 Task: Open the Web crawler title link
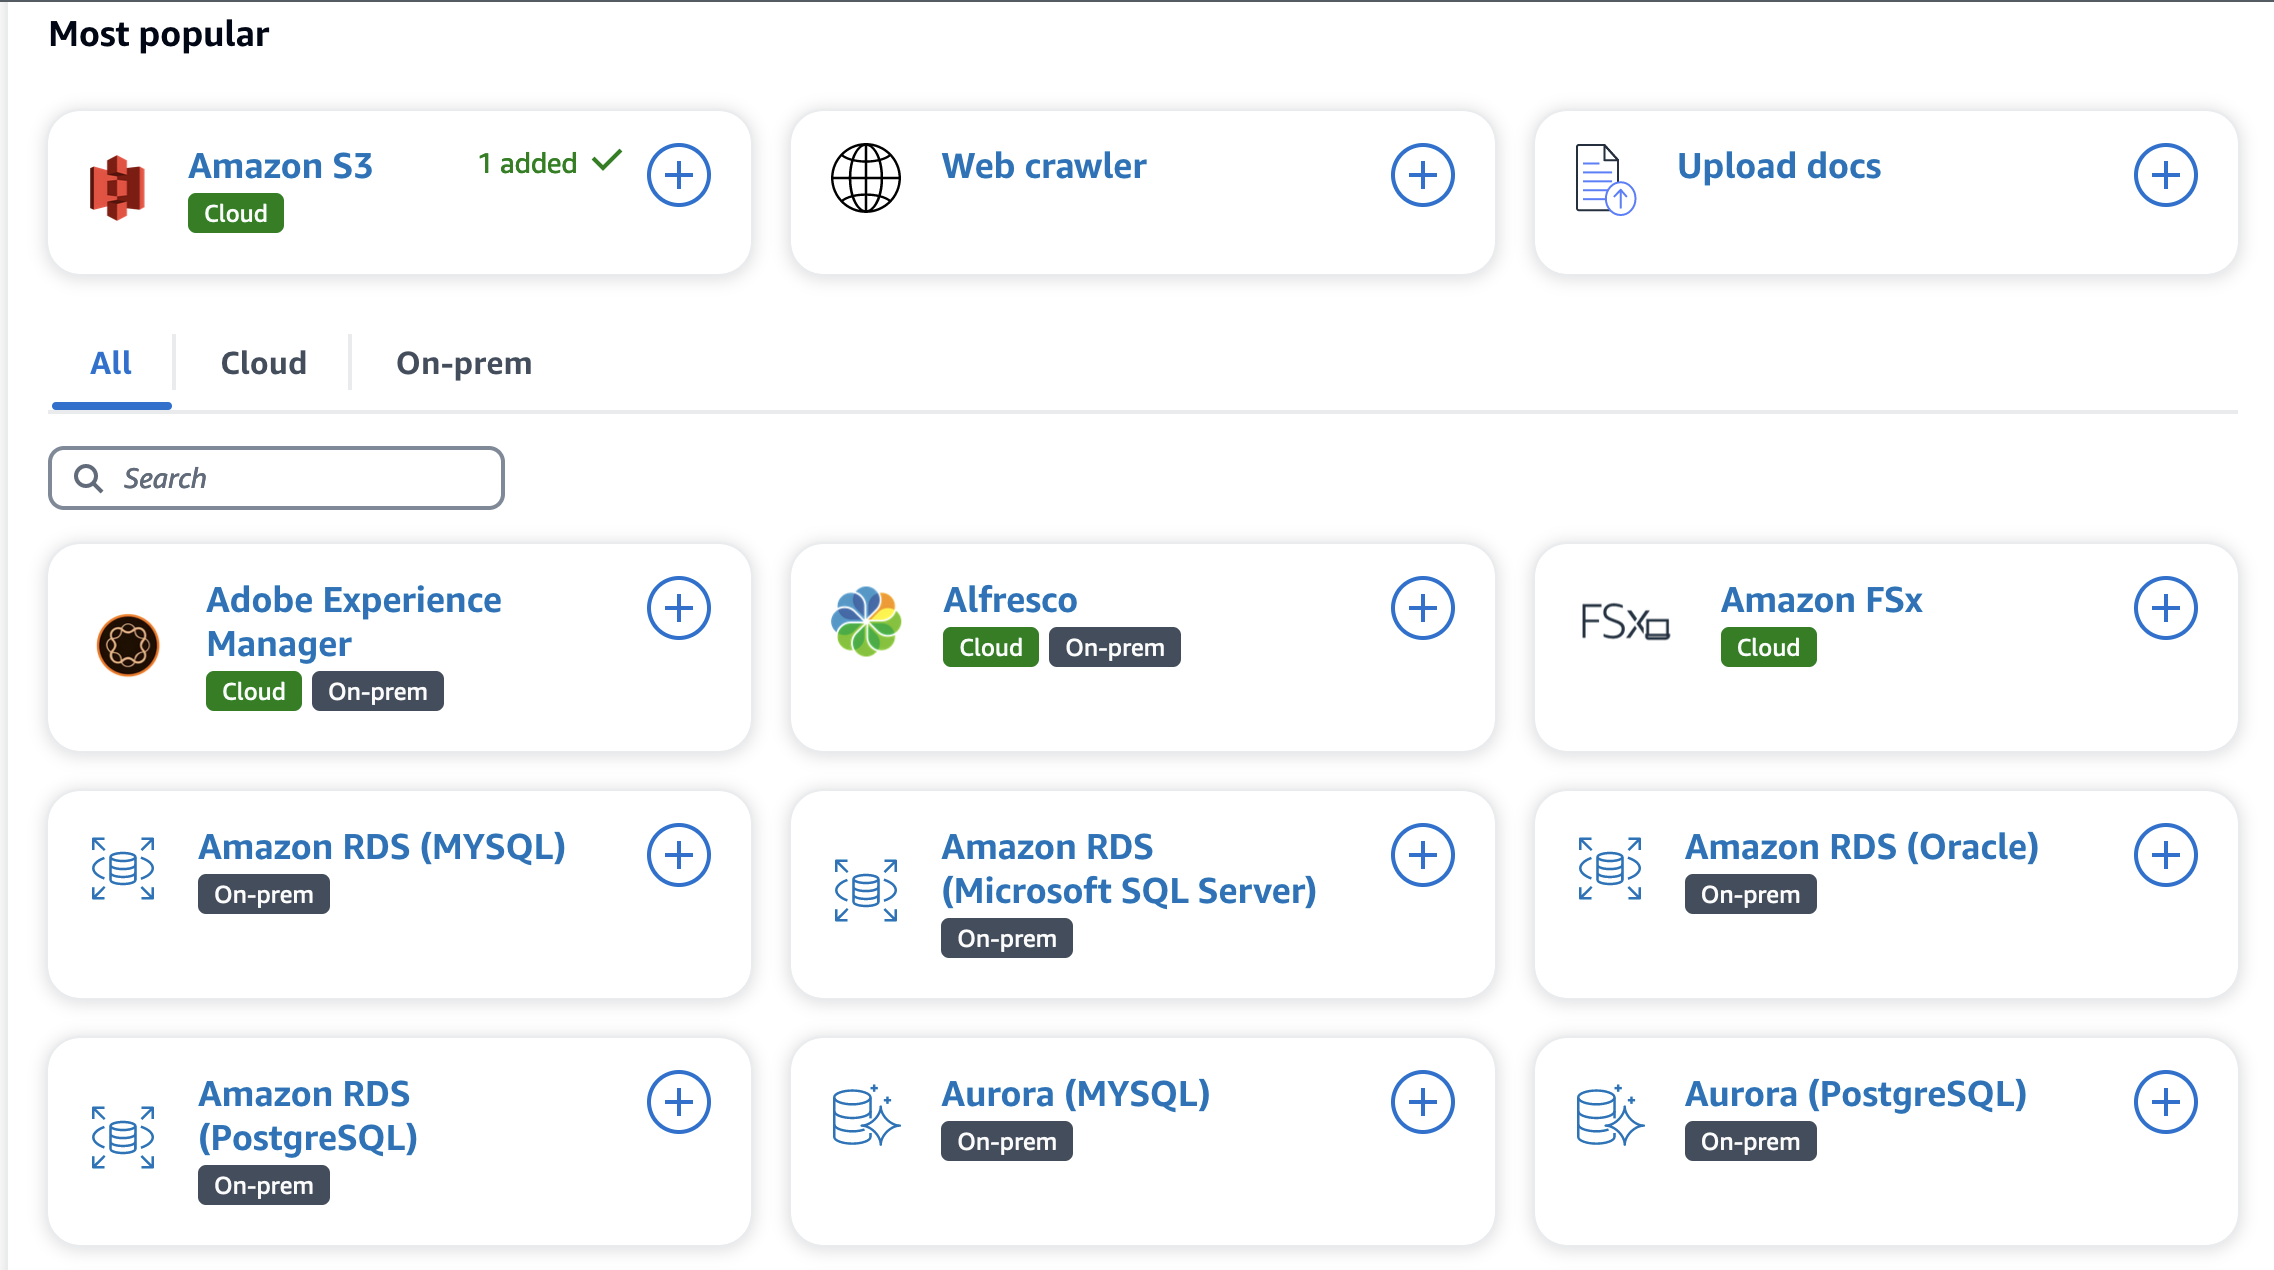(x=1043, y=166)
